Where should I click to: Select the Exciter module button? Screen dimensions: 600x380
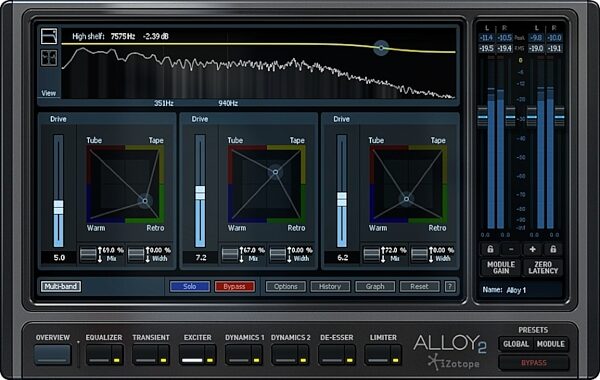[192, 355]
